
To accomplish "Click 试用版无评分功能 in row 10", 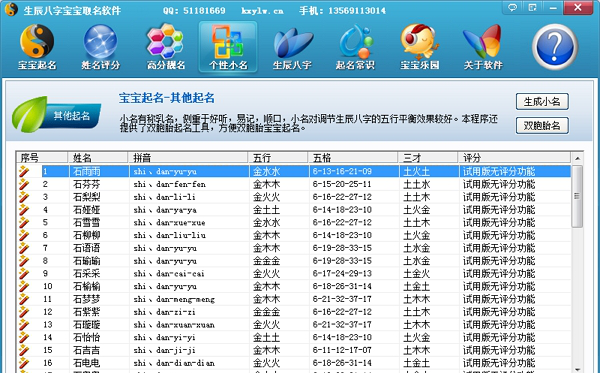I will click(499, 286).
